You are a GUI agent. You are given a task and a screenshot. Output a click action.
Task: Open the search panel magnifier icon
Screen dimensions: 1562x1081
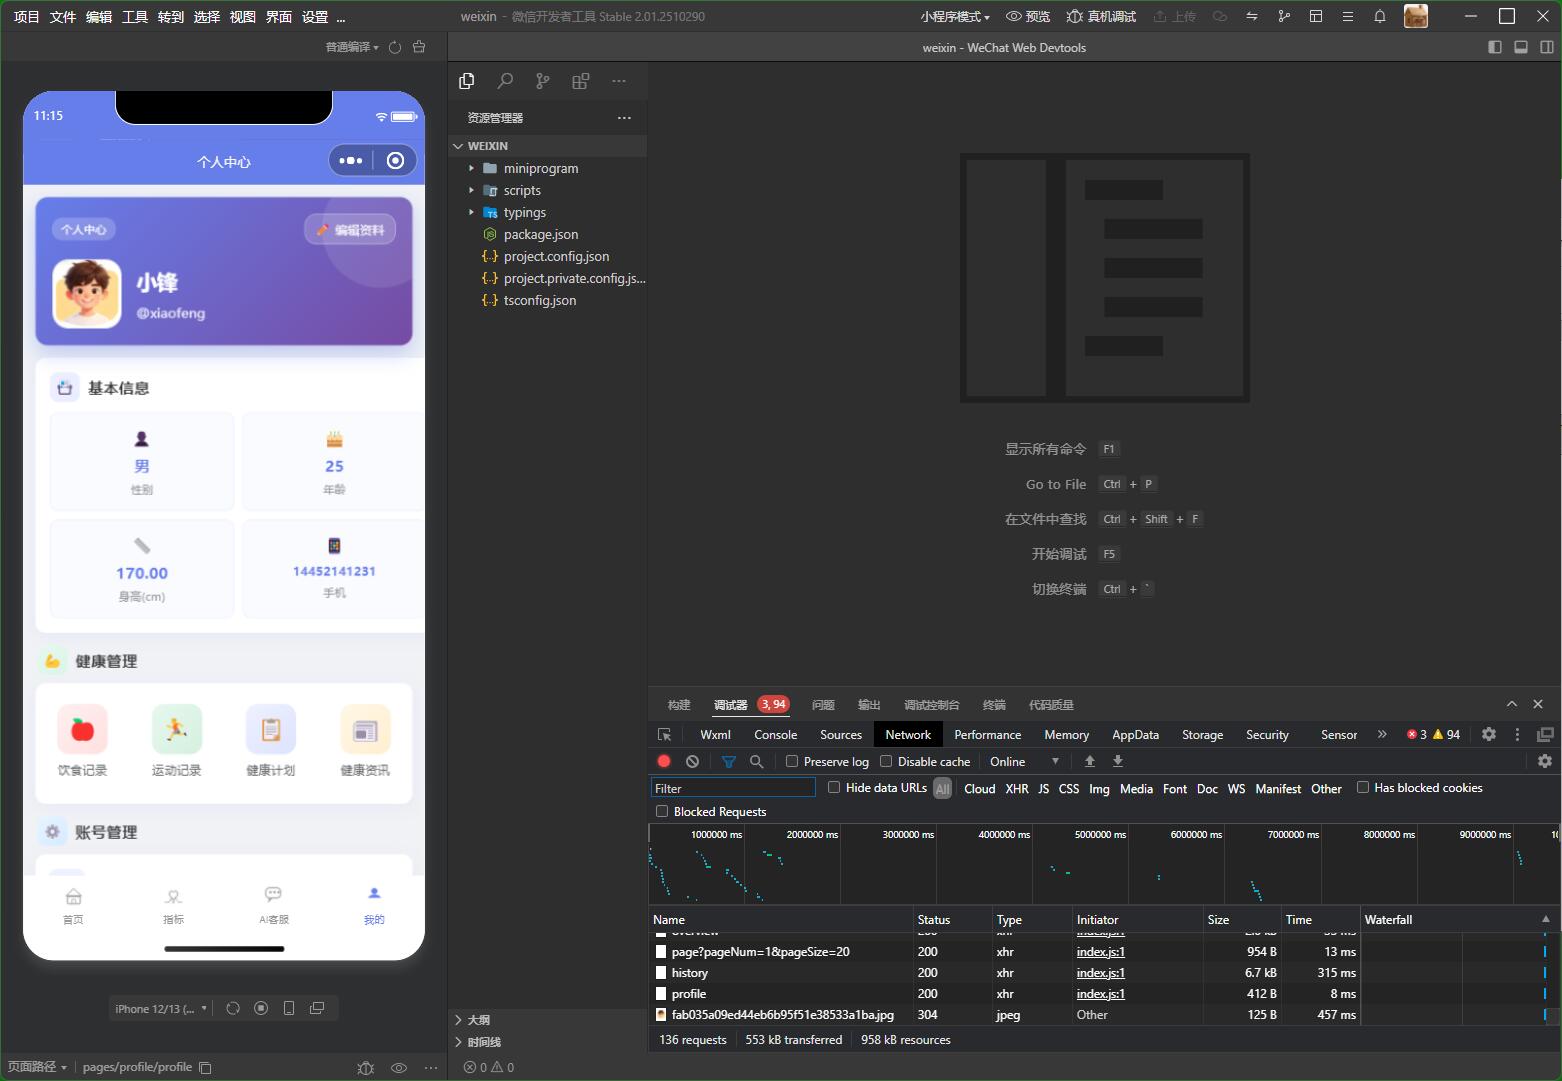click(x=505, y=81)
